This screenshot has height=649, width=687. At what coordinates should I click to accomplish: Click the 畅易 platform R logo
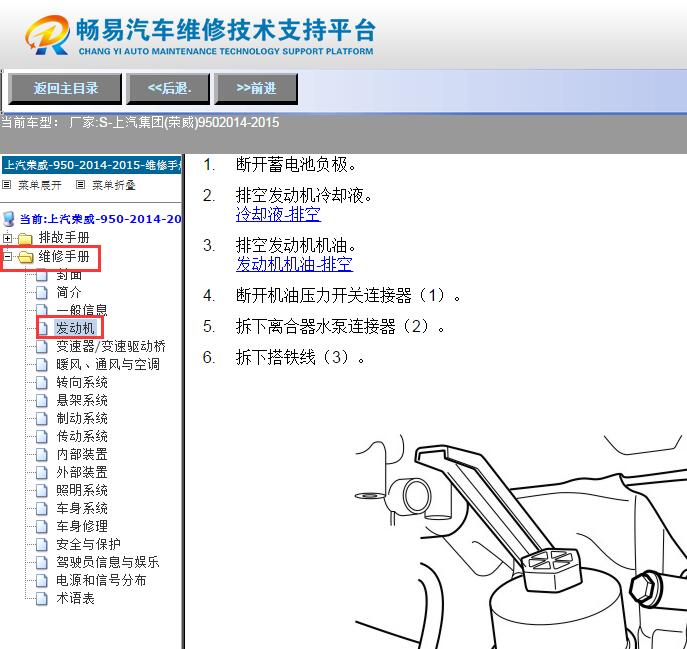click(47, 35)
